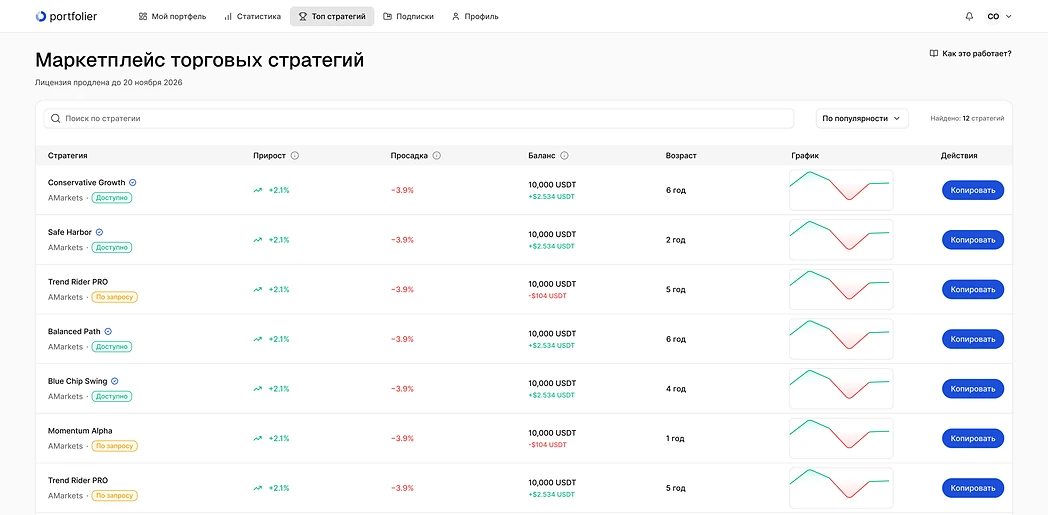Click По запросу badge under Momentum Alpha

click(x=114, y=446)
